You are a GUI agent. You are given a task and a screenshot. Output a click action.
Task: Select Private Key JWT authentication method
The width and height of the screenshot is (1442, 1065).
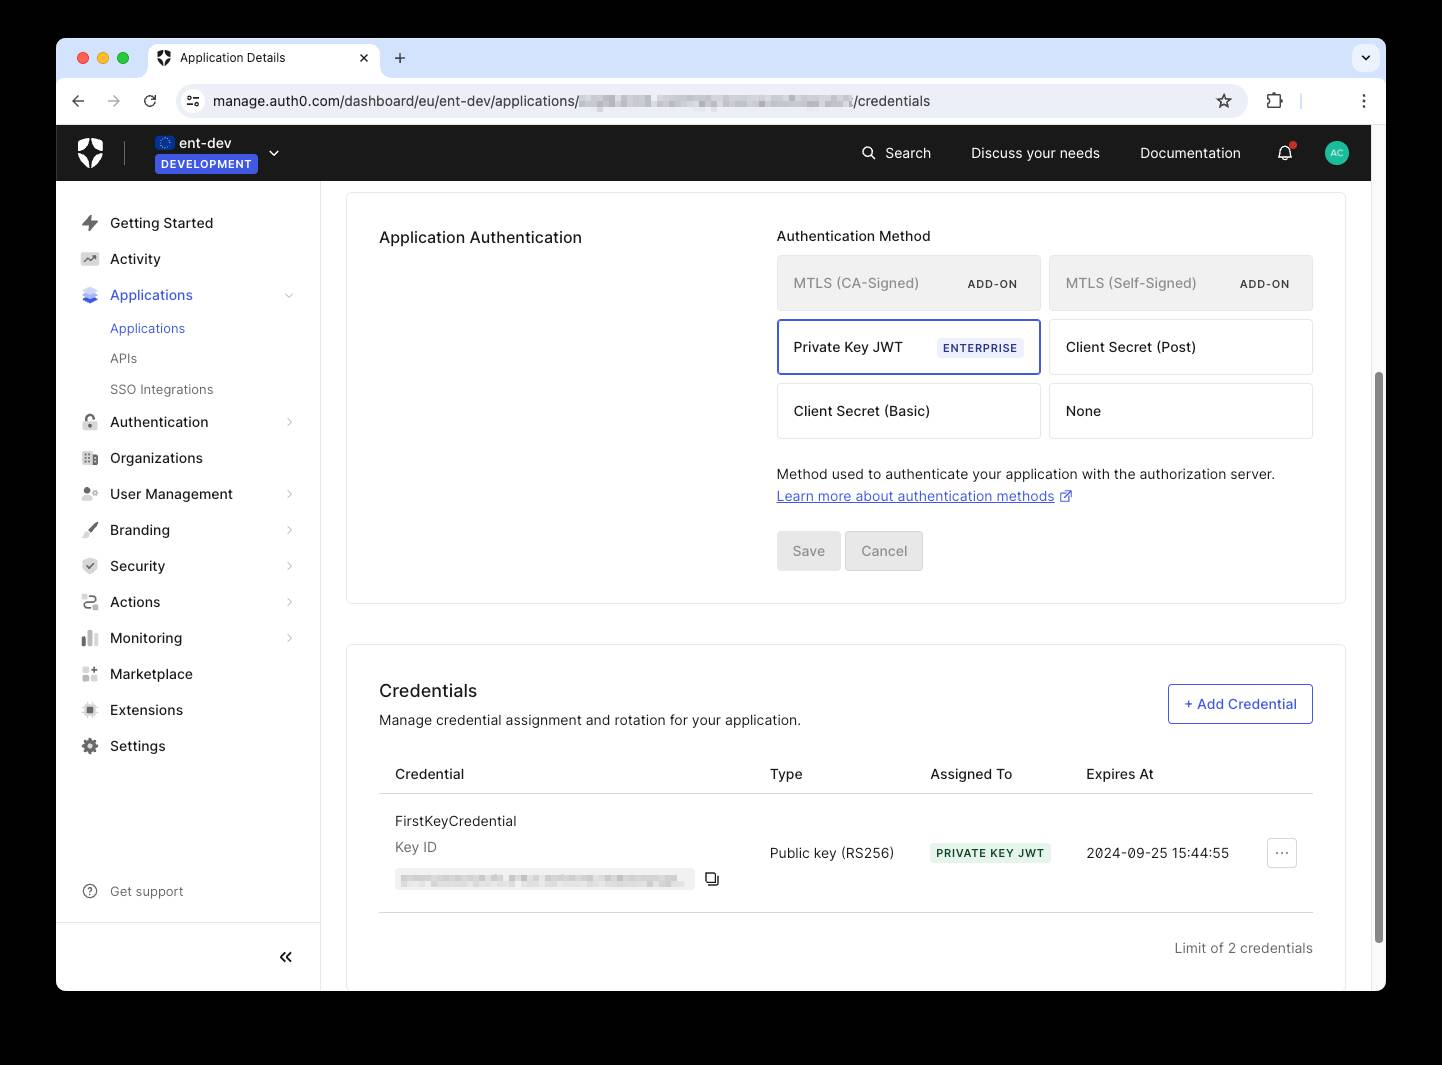point(908,347)
